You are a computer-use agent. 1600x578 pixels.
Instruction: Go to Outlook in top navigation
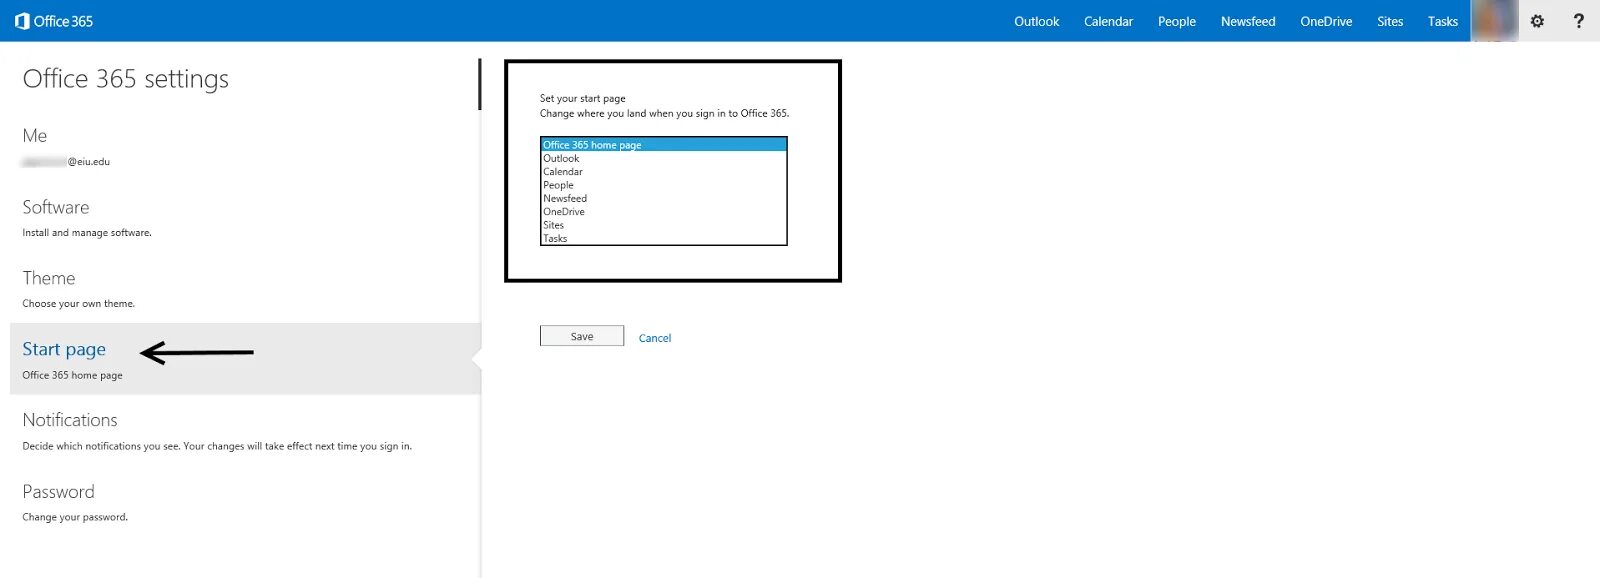click(x=1036, y=21)
